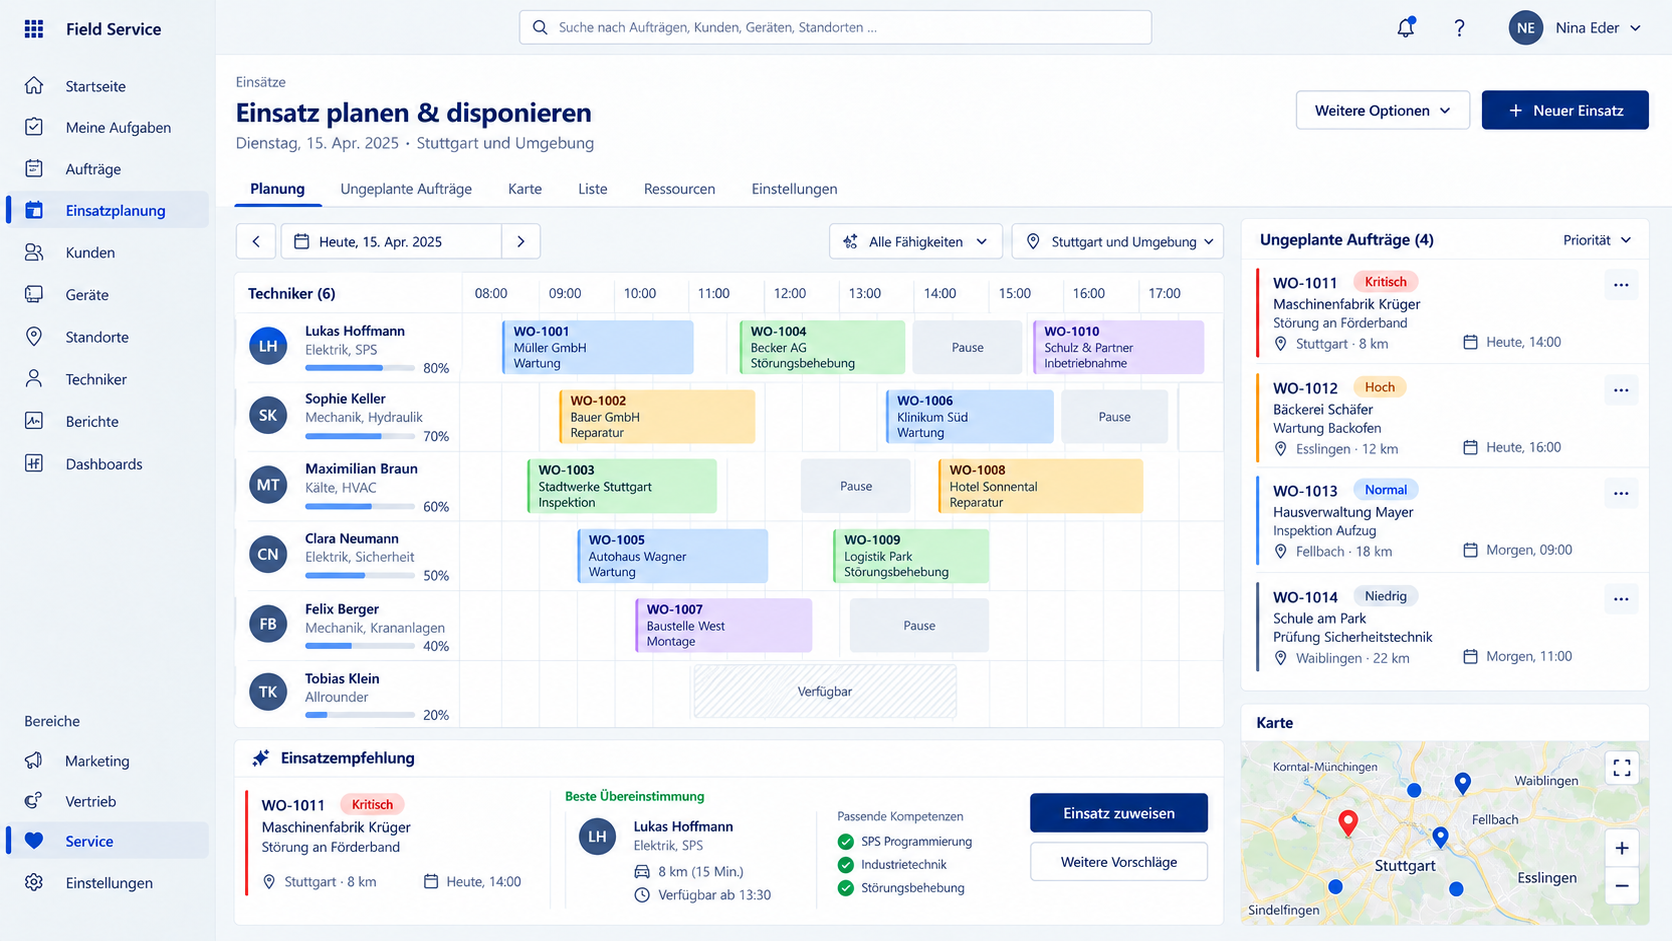Screen dimensions: 1672x941
Task: Open Stuttgart und Umgebung region dropdown
Action: [1117, 241]
